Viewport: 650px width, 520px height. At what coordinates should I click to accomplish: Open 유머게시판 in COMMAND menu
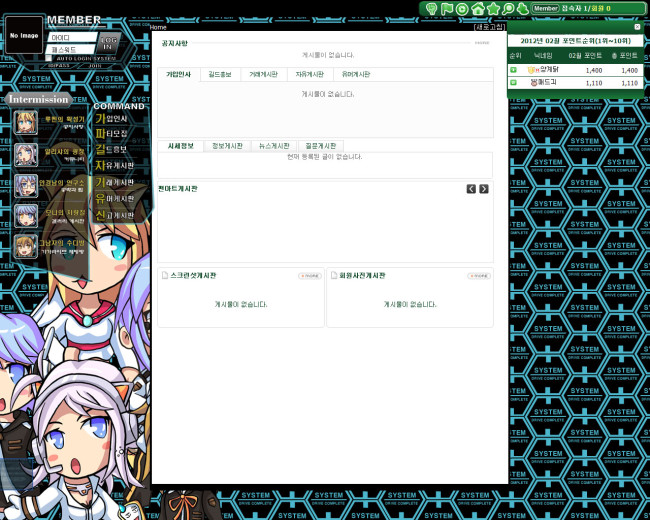click(x=114, y=199)
